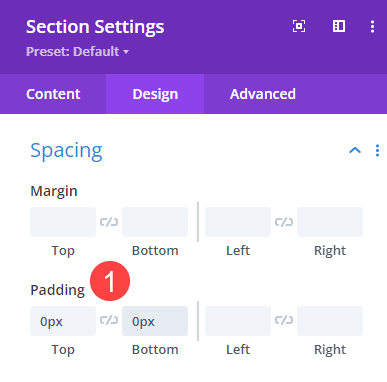The image size is (387, 382).
Task: Switch to the Content tab
Action: coord(53,94)
